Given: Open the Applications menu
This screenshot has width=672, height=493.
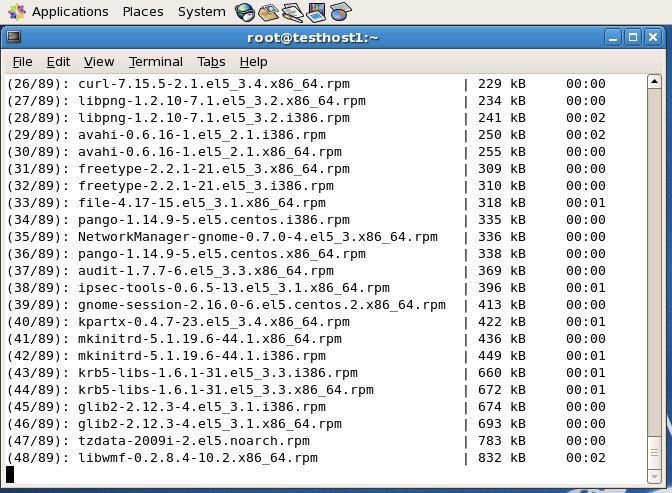Looking at the screenshot, I should 69,12.
